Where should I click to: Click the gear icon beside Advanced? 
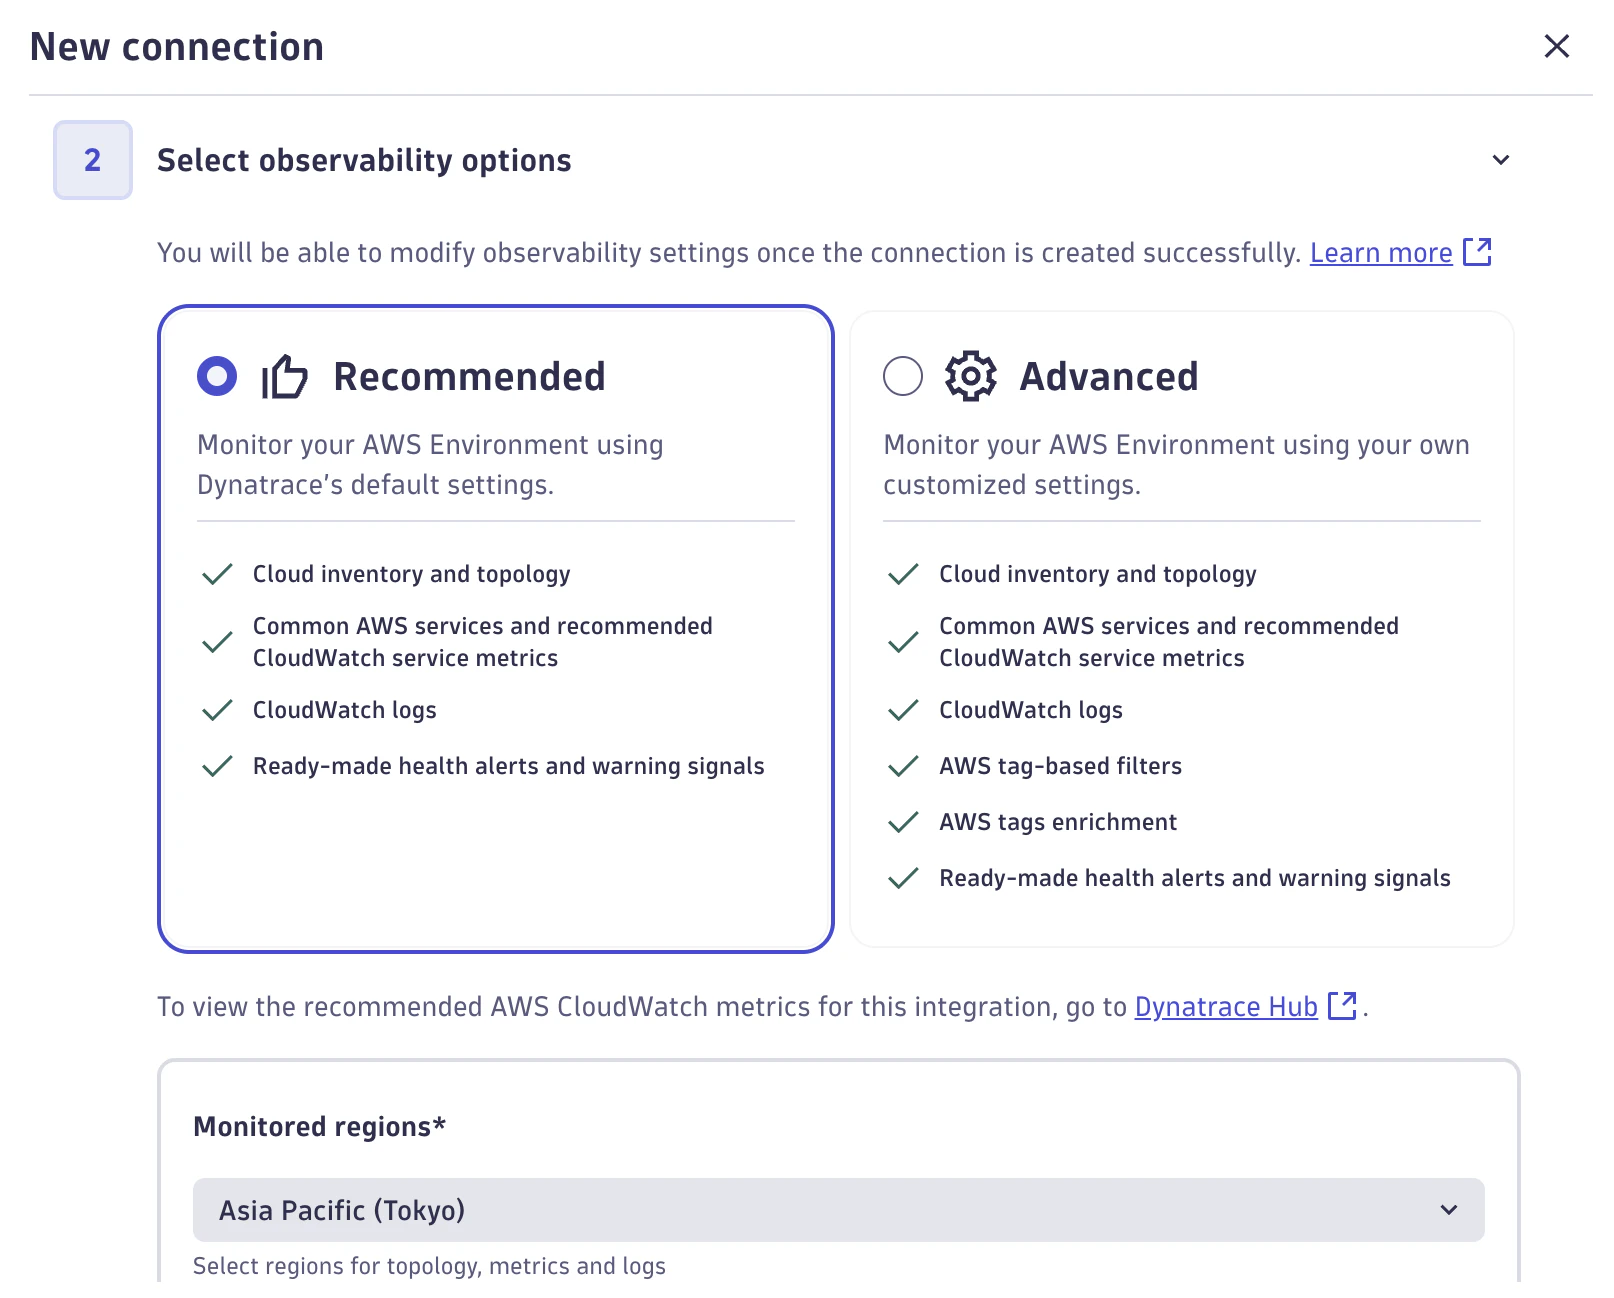click(x=971, y=376)
